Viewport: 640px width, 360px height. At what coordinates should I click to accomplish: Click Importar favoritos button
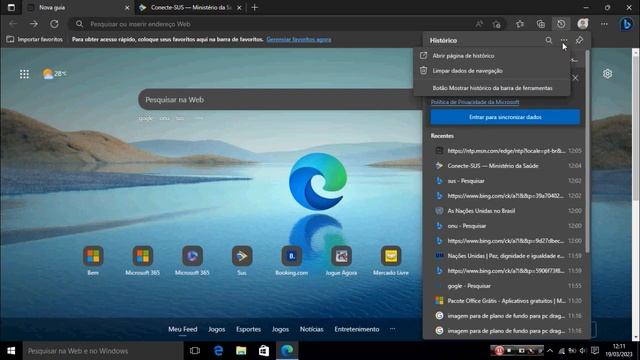pos(35,40)
